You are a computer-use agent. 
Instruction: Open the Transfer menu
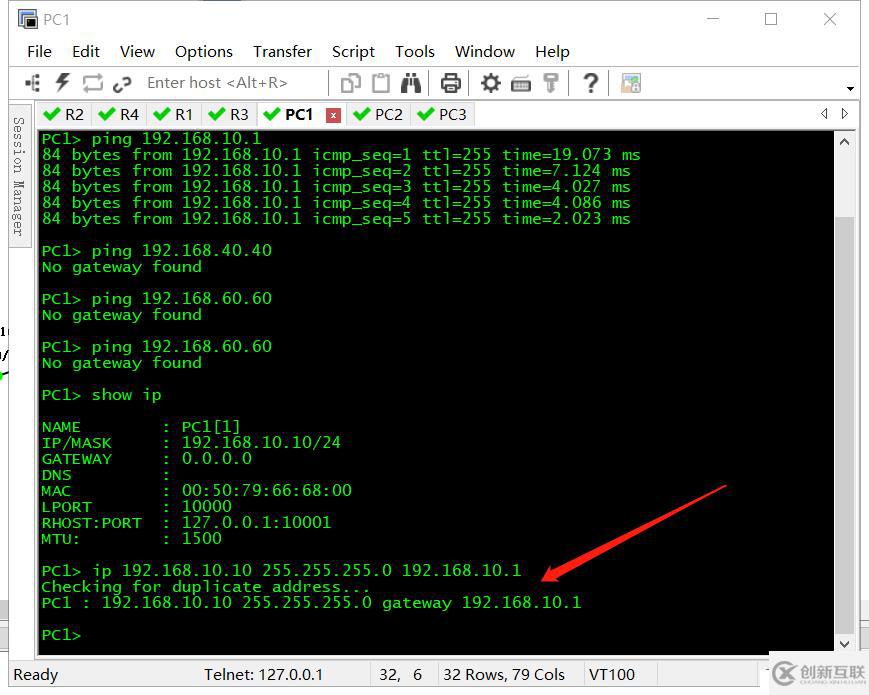282,52
